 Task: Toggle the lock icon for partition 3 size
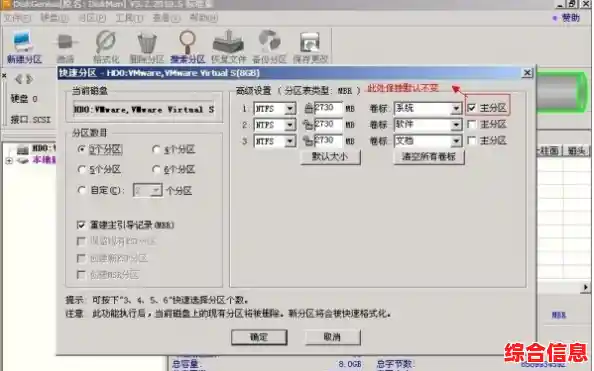[x=308, y=141]
